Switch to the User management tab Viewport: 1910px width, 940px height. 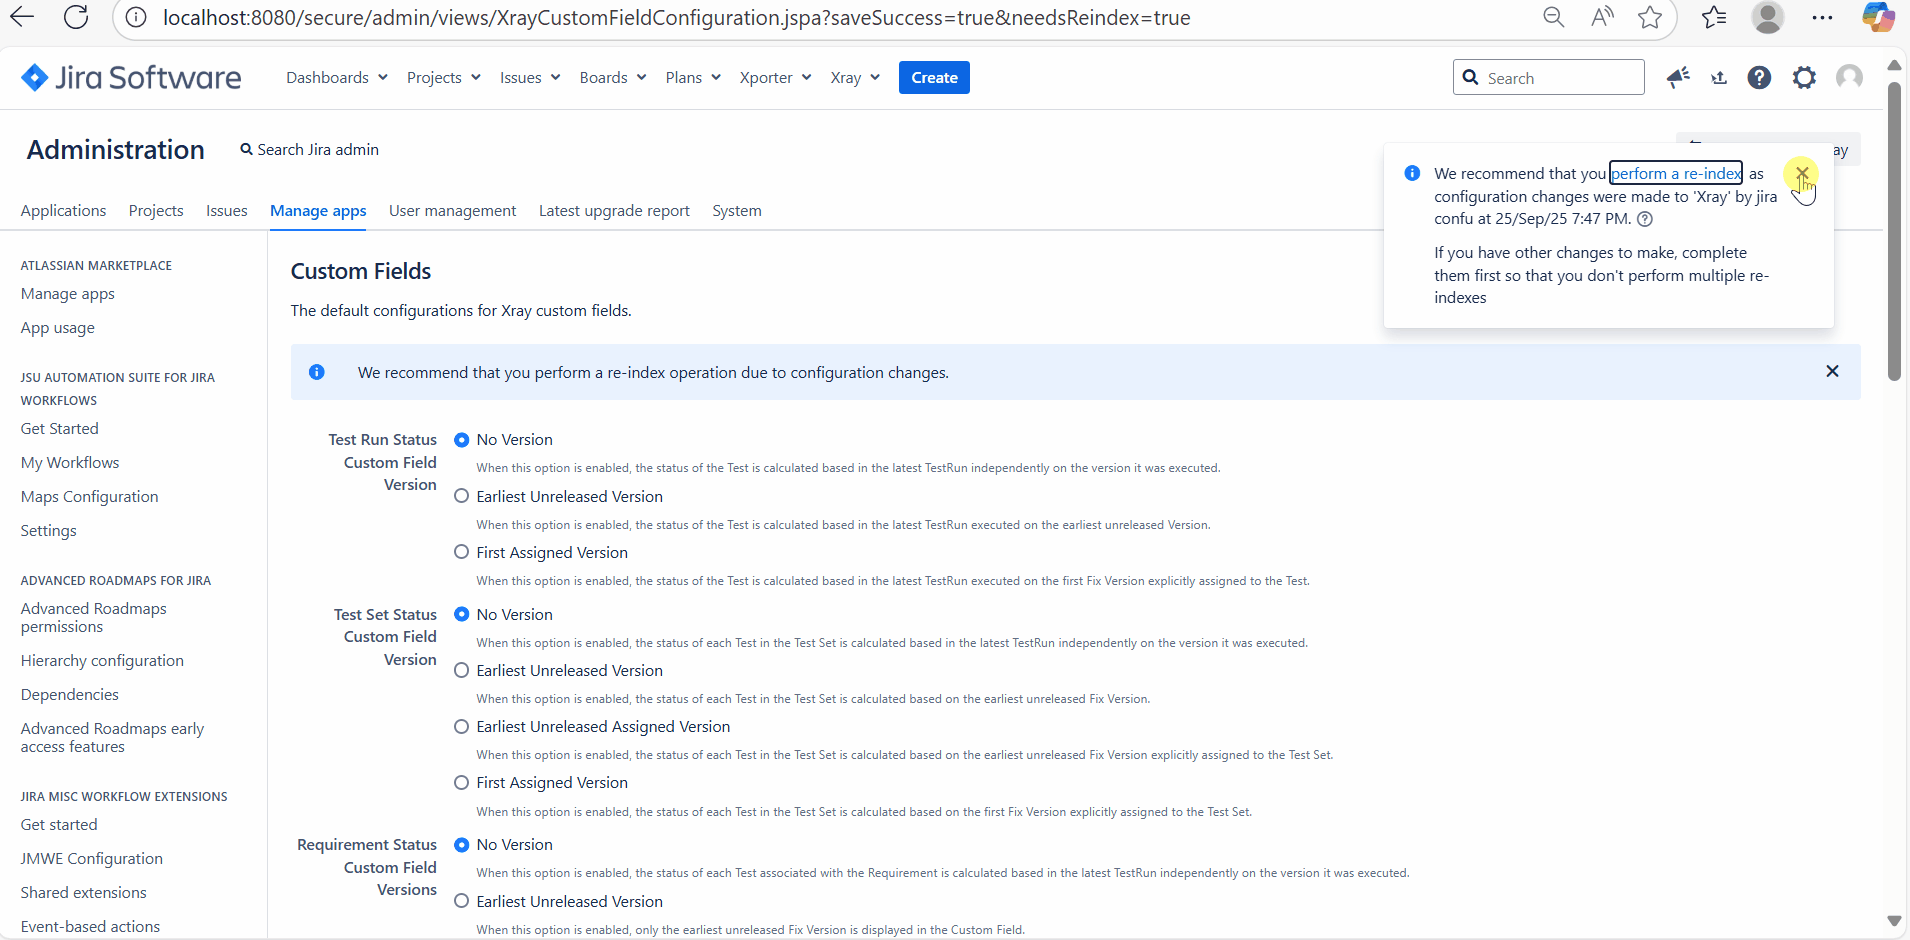[x=452, y=211]
